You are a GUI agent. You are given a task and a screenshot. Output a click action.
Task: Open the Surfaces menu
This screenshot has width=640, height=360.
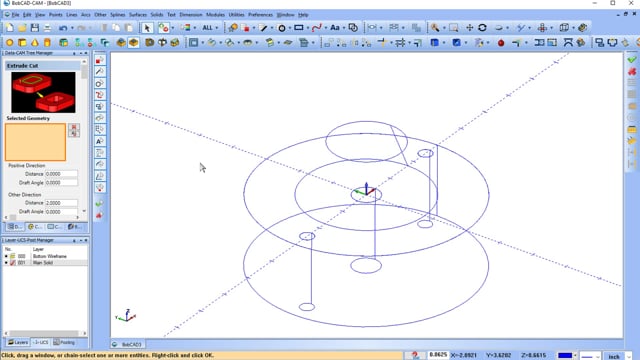[x=138, y=15]
